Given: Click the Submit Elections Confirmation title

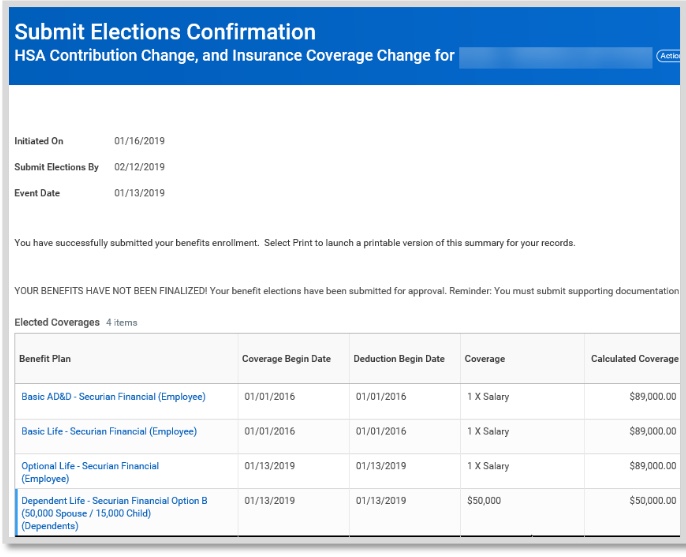Looking at the screenshot, I should click(165, 32).
